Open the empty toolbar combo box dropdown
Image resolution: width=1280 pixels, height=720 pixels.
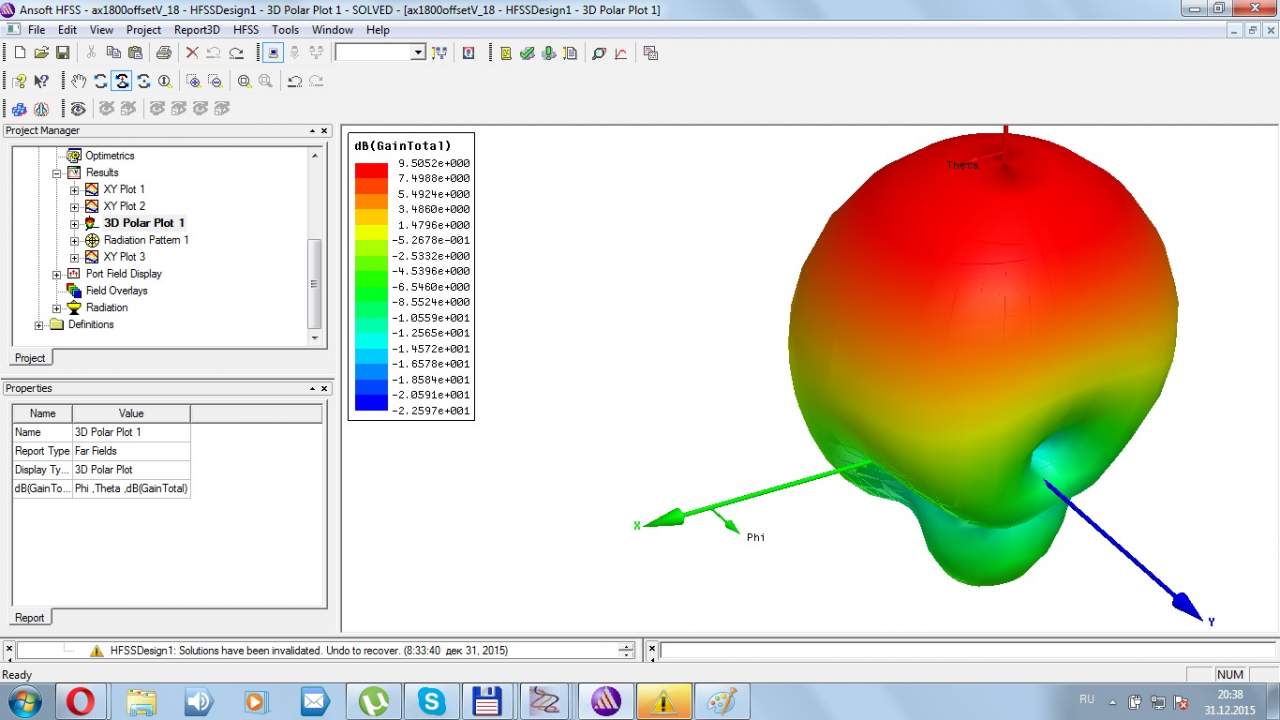pyautogui.click(x=418, y=53)
